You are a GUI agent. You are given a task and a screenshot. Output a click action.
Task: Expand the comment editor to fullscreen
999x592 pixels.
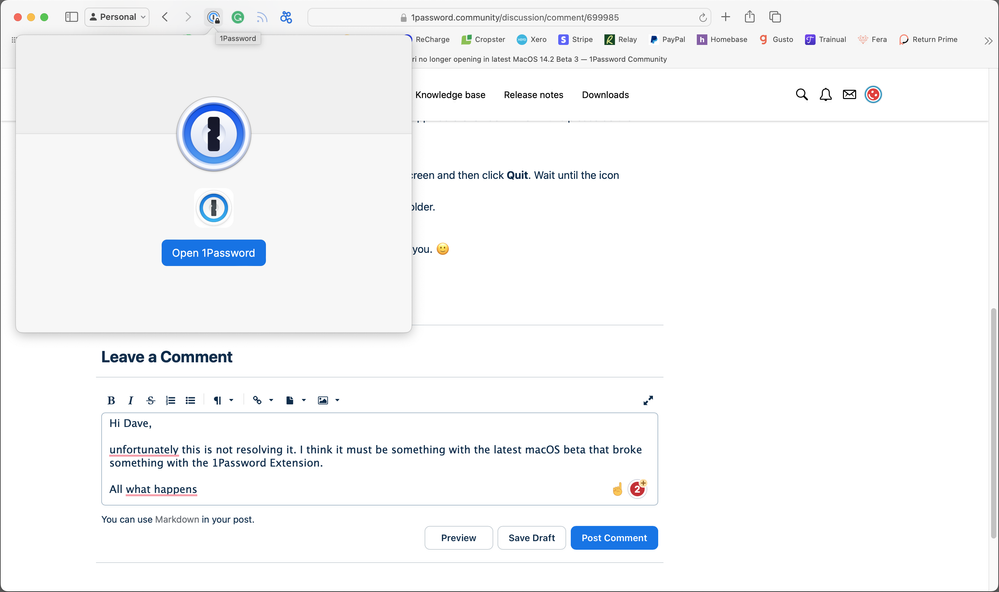pyautogui.click(x=648, y=400)
